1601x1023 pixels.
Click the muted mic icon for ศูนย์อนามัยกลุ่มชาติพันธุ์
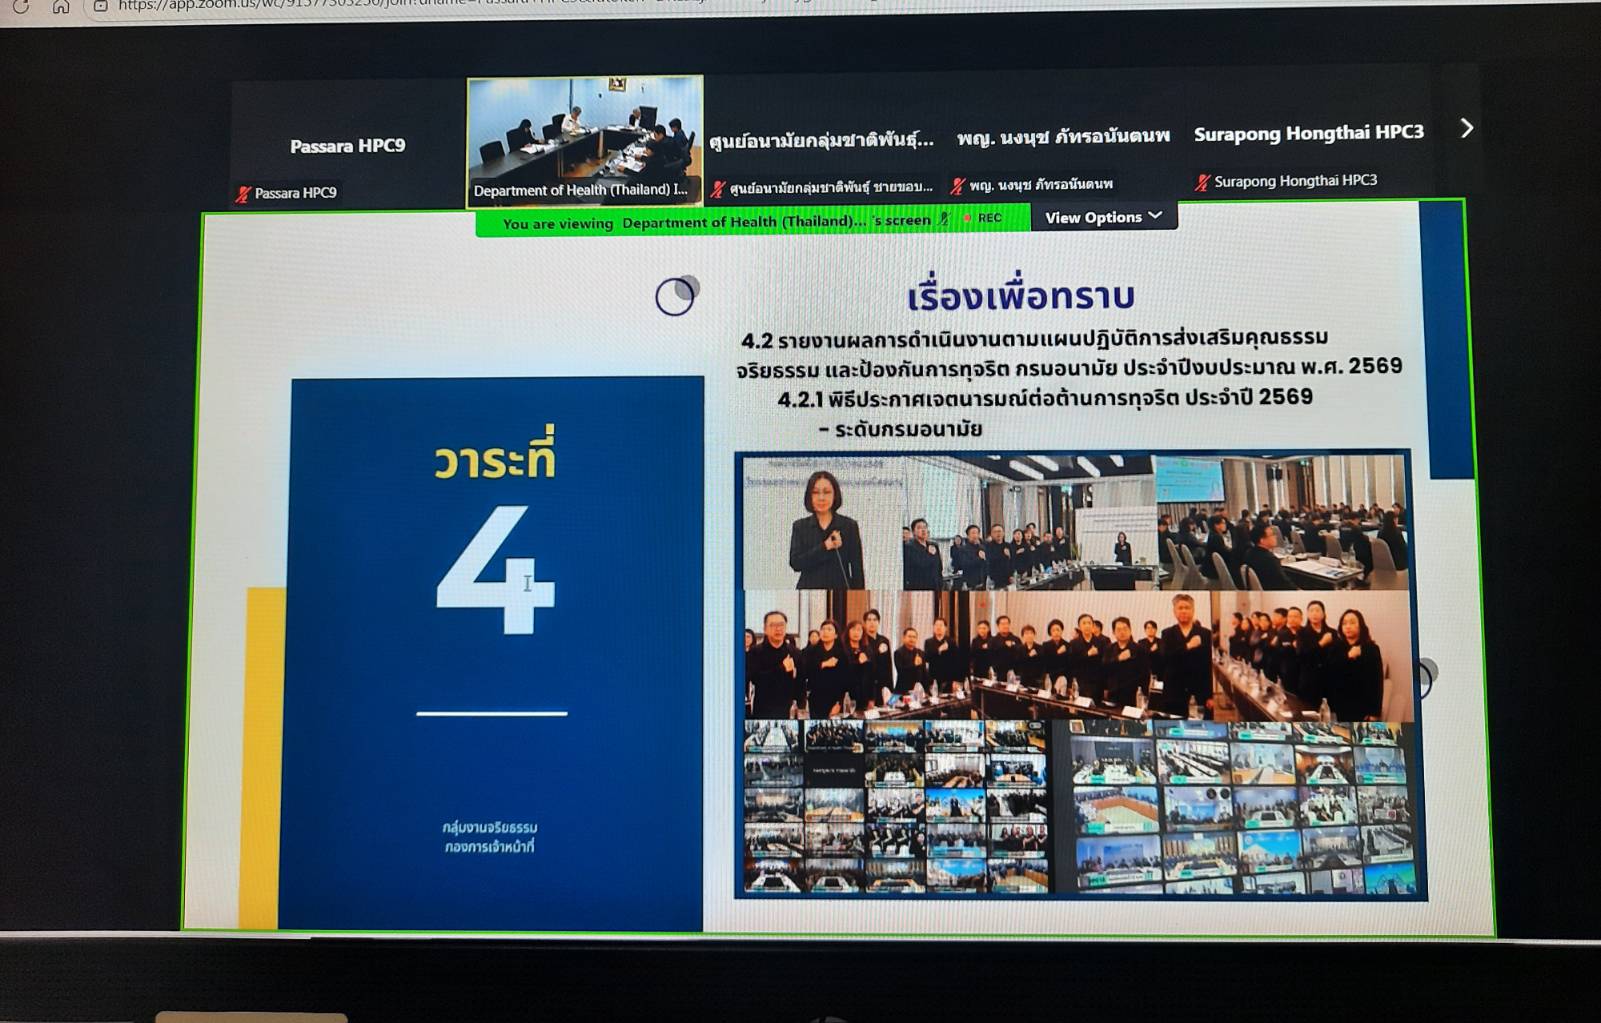pyautogui.click(x=717, y=188)
